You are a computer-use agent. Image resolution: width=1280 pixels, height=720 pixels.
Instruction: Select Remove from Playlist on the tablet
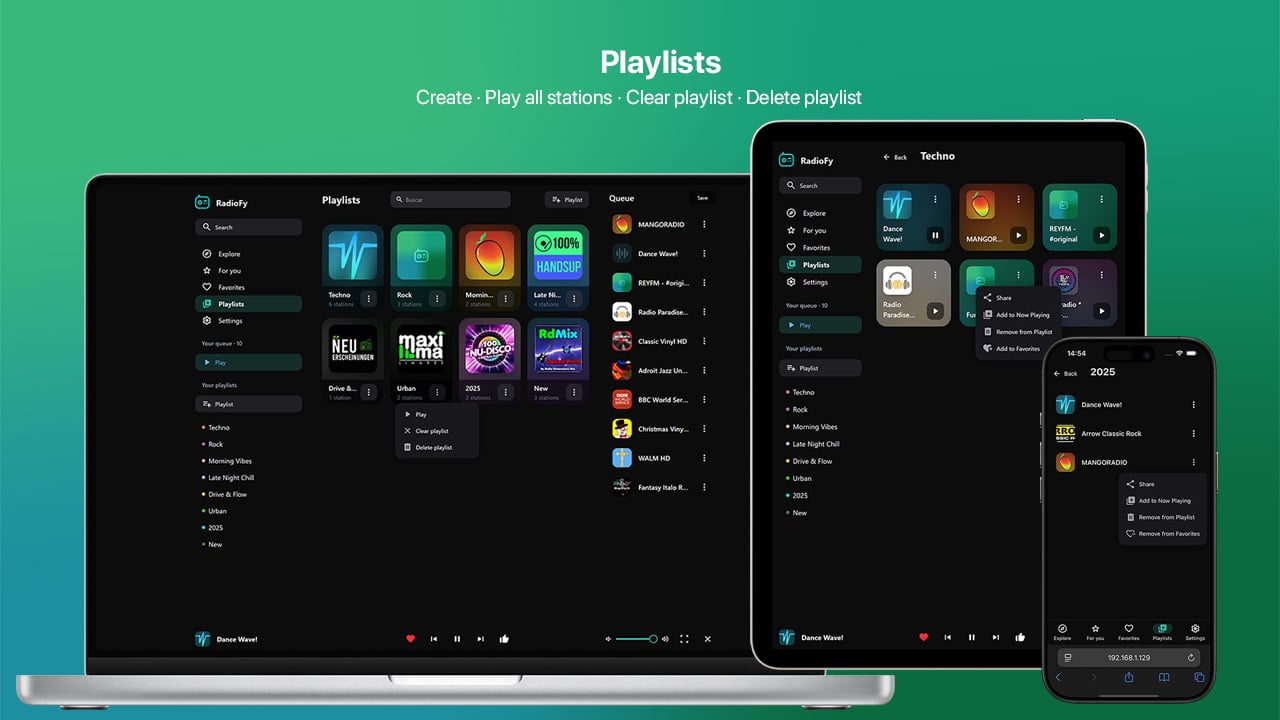pyautogui.click(x=1017, y=332)
